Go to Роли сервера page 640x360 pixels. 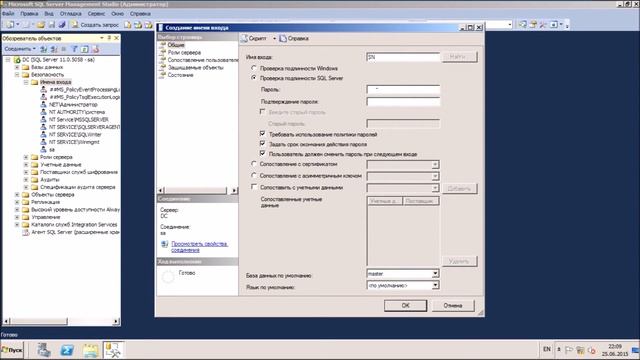[184, 53]
